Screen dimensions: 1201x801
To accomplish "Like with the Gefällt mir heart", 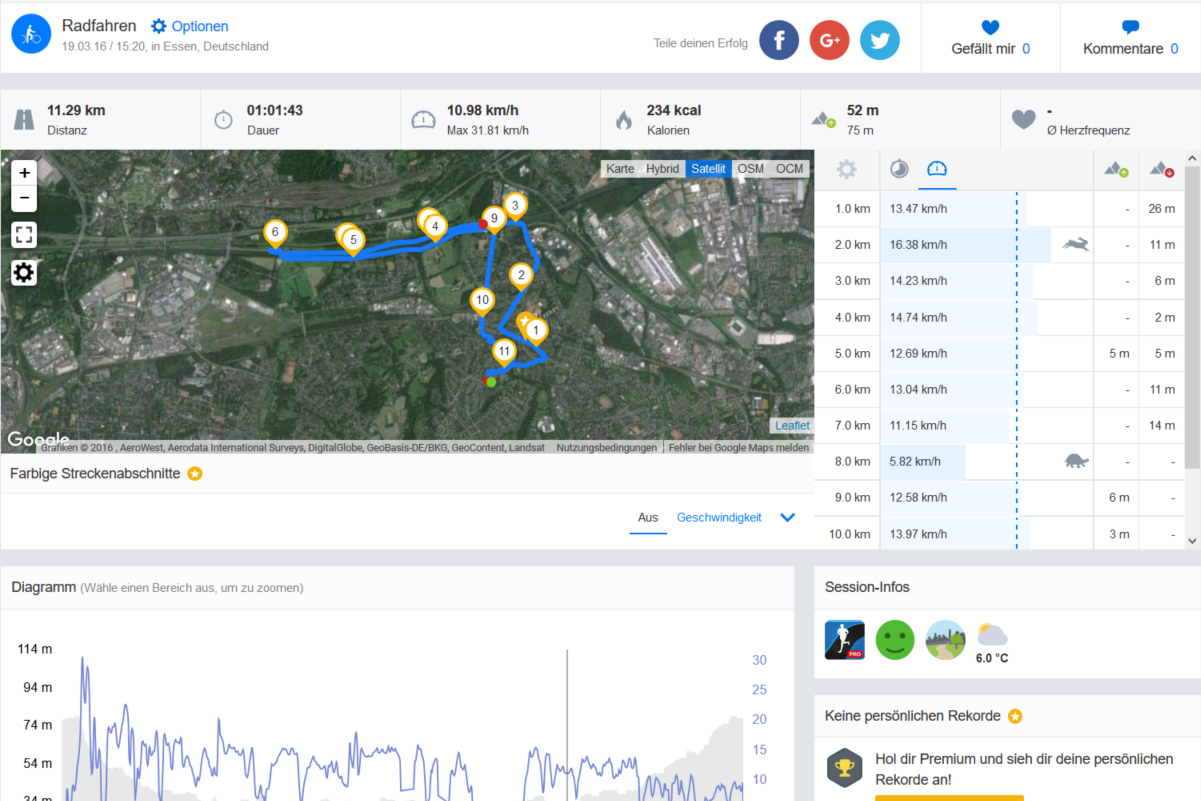I will (990, 38).
